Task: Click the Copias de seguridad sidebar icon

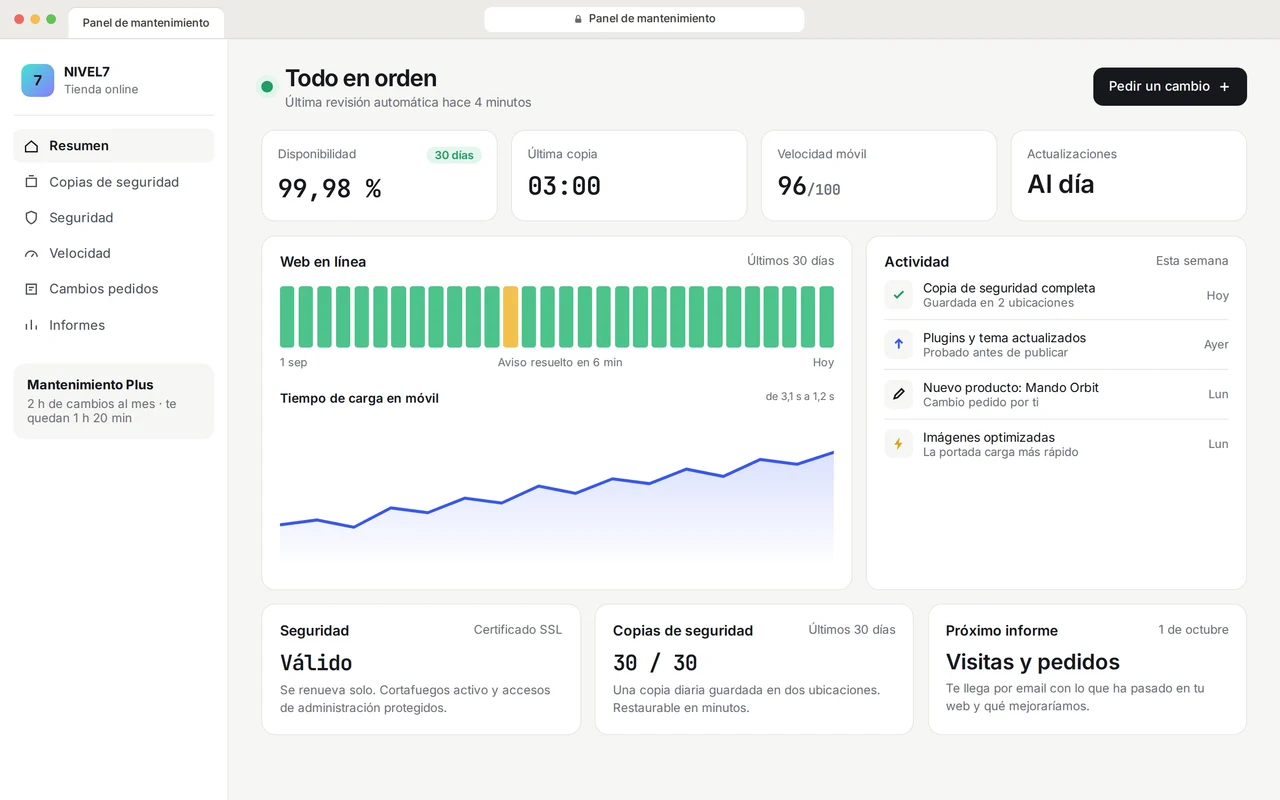Action: coord(31,182)
